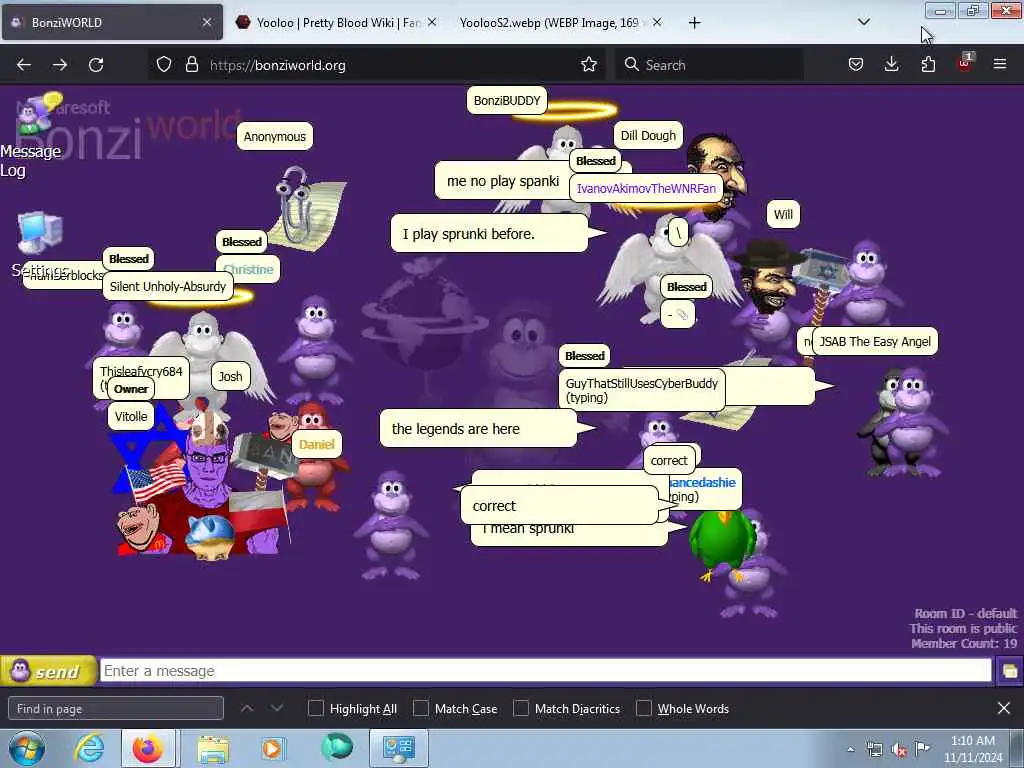Enable the Match Diacritics checkbox
The height and width of the screenshot is (768, 1024).
[521, 709]
